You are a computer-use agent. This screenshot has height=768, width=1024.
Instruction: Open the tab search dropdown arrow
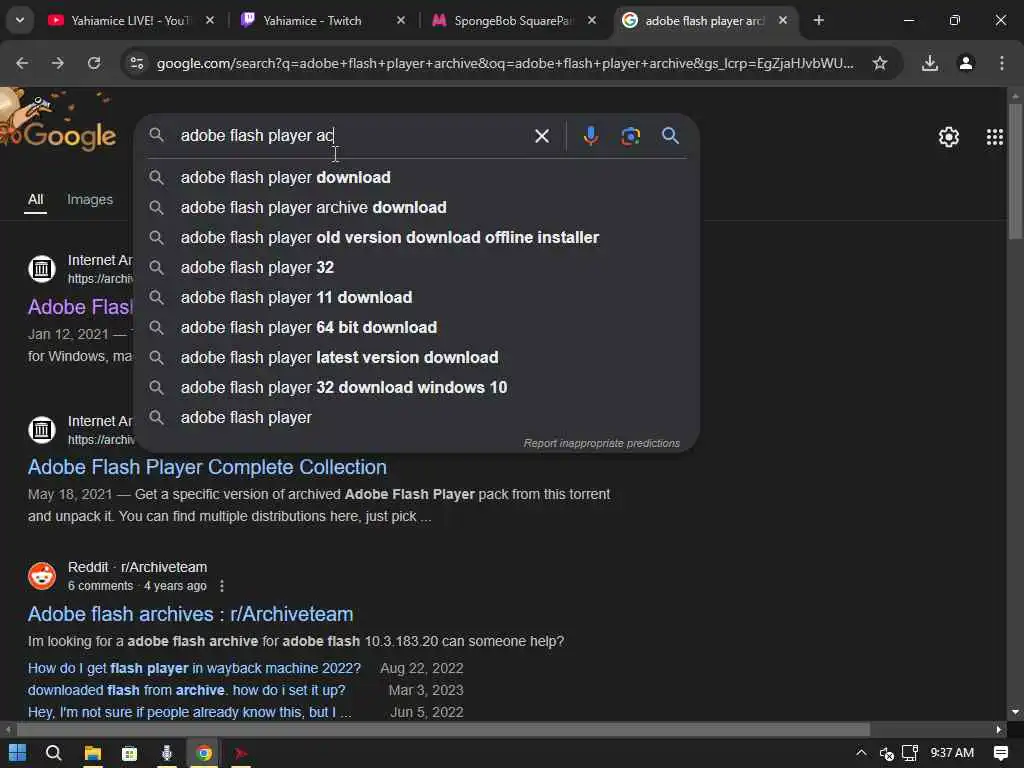[20, 20]
